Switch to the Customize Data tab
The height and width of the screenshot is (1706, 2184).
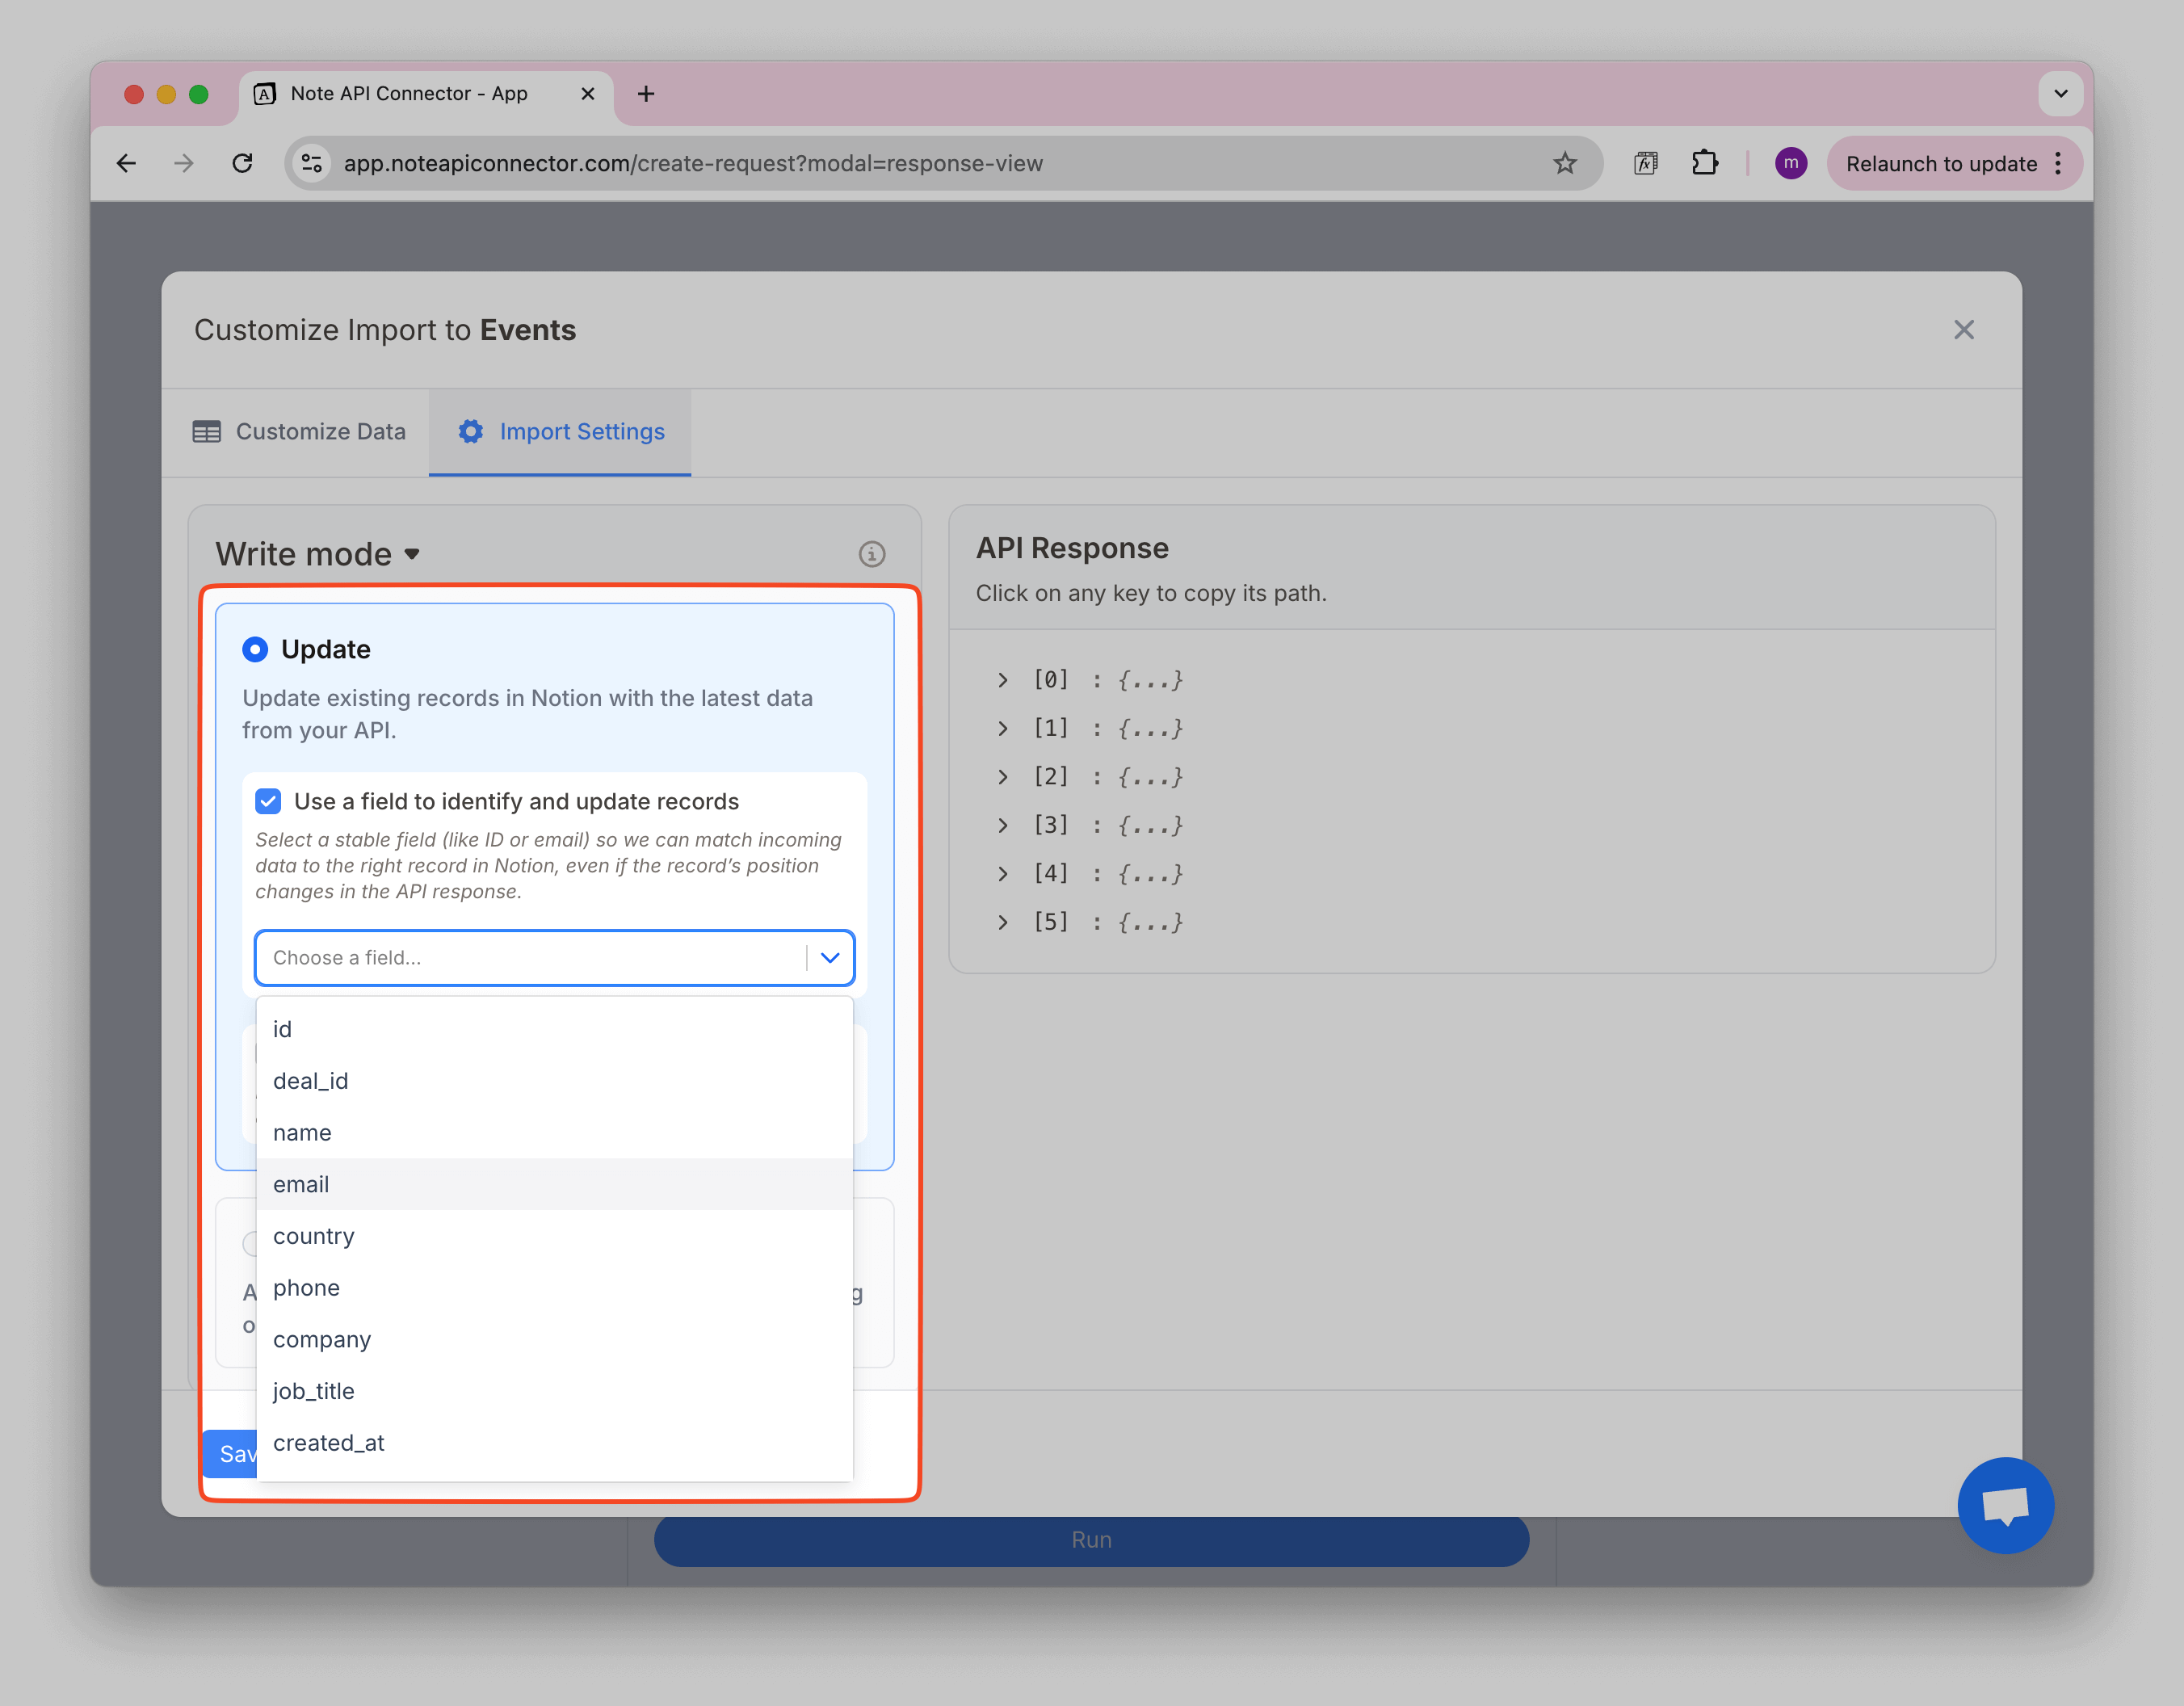[299, 432]
